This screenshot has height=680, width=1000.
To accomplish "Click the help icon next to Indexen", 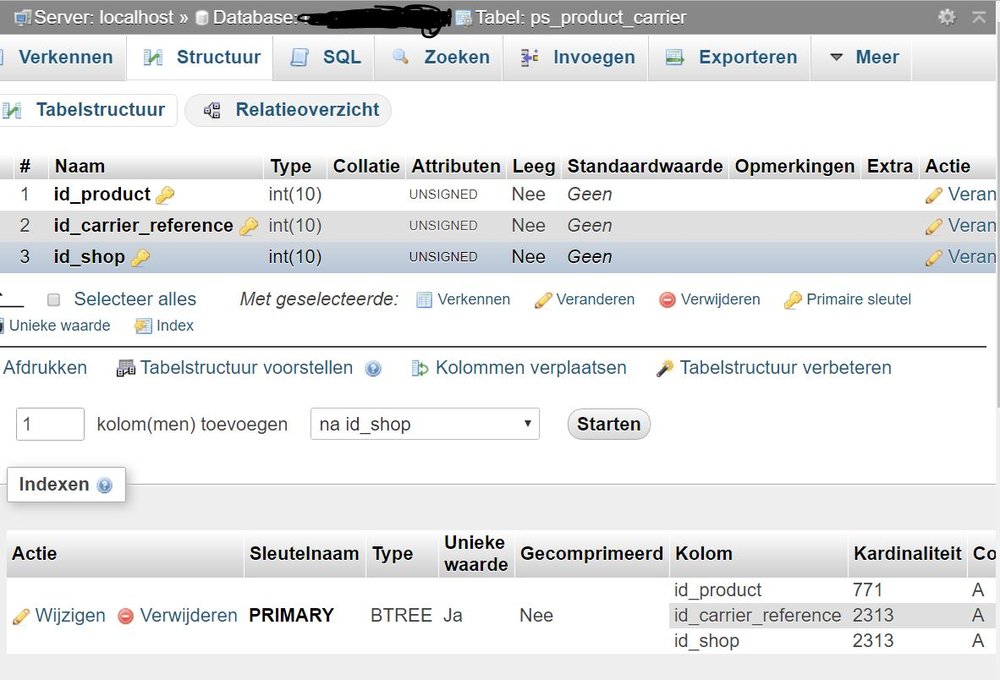I will (x=105, y=486).
